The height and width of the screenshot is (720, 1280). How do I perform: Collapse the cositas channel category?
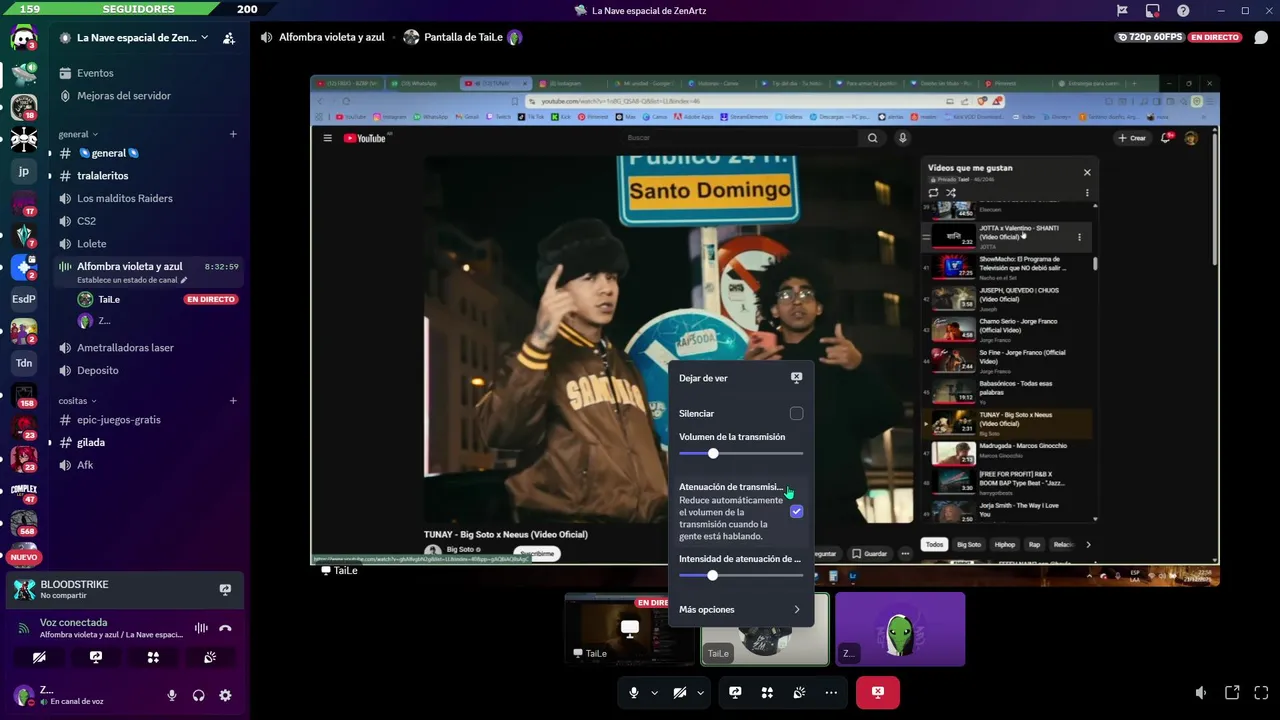pyautogui.click(x=78, y=401)
